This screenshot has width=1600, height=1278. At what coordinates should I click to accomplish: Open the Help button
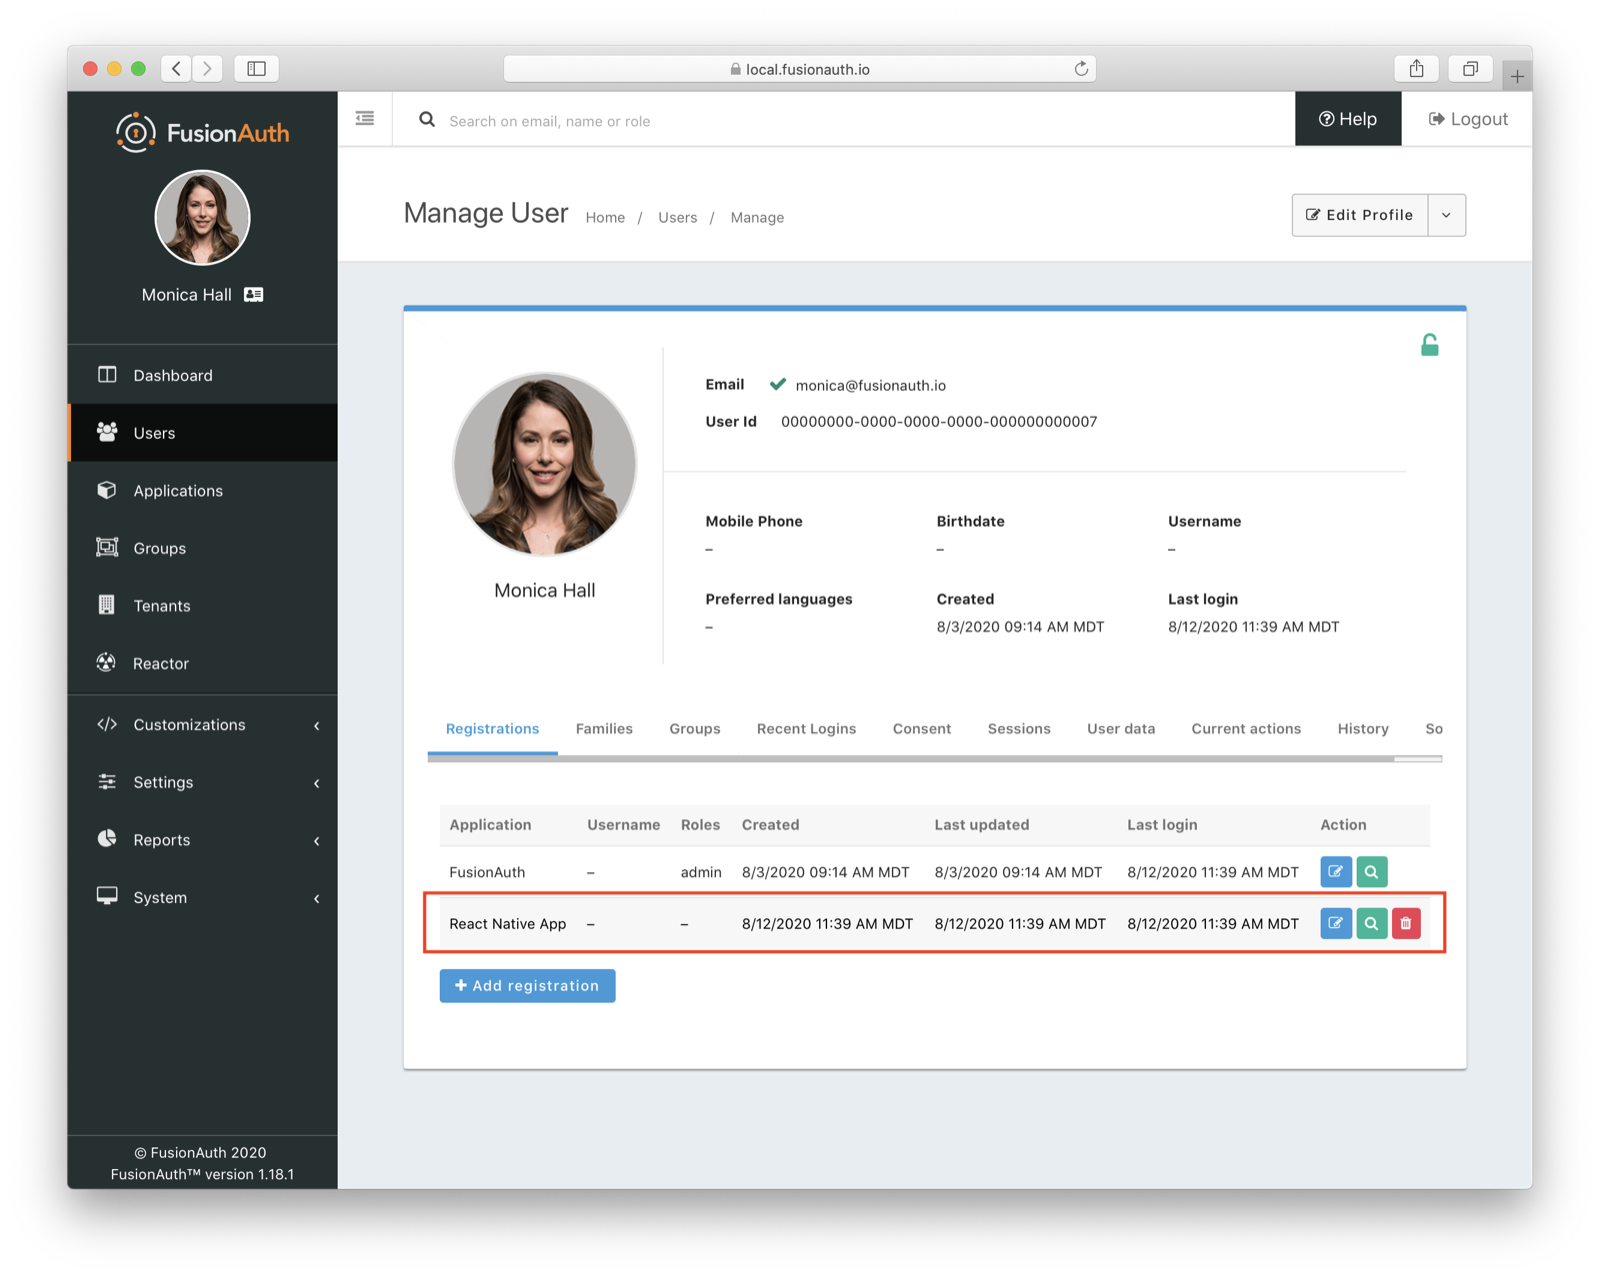1348,119
